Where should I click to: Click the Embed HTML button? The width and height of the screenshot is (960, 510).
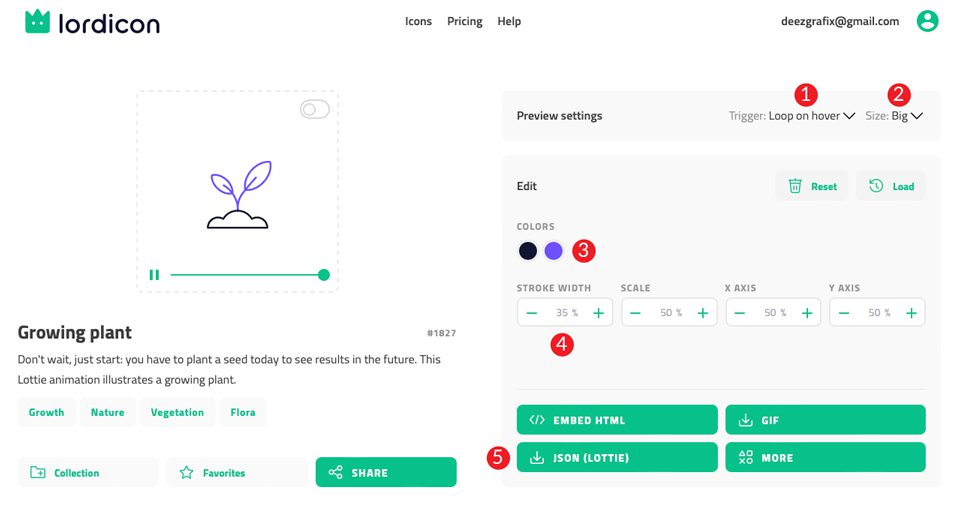[x=617, y=420]
